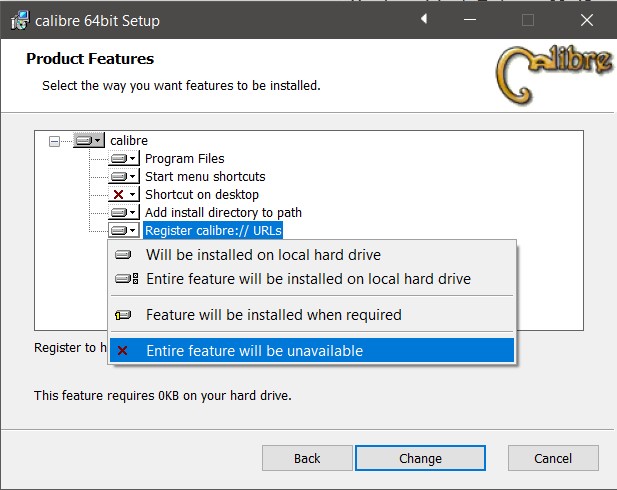
Task: Select 'Feature will be installed when required'
Action: pyautogui.click(x=273, y=315)
